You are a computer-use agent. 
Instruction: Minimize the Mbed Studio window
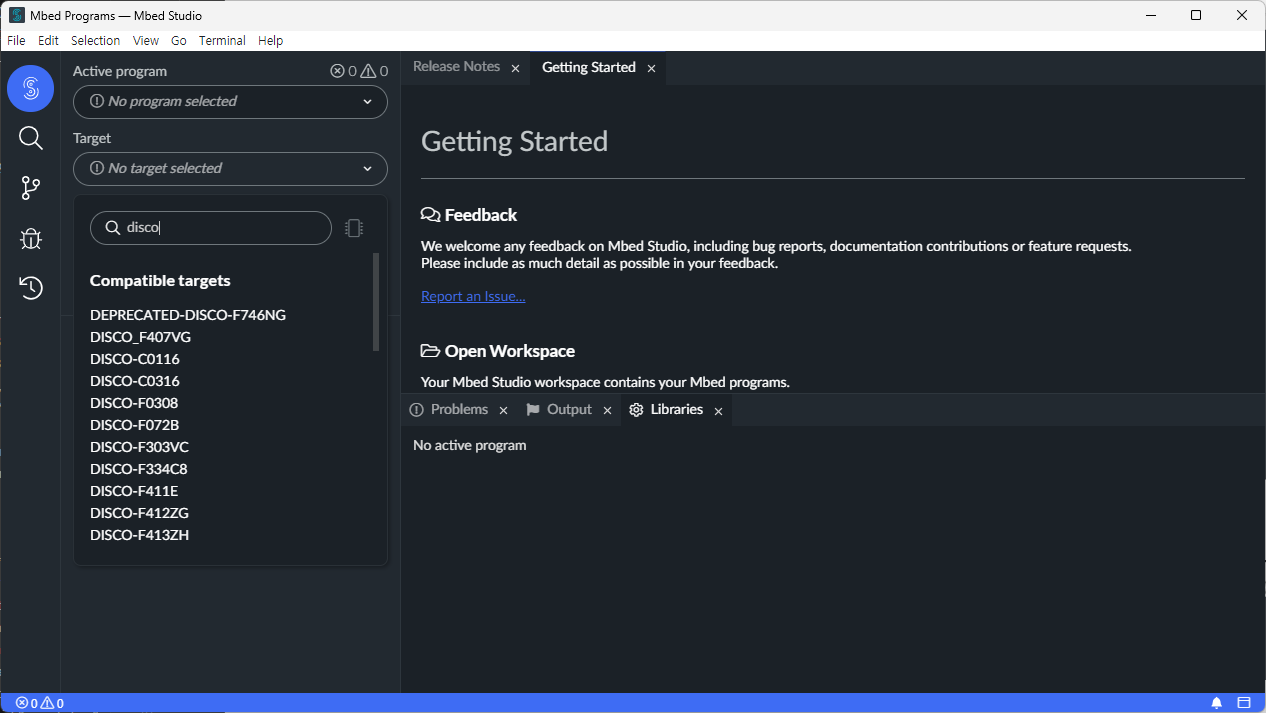point(1150,15)
